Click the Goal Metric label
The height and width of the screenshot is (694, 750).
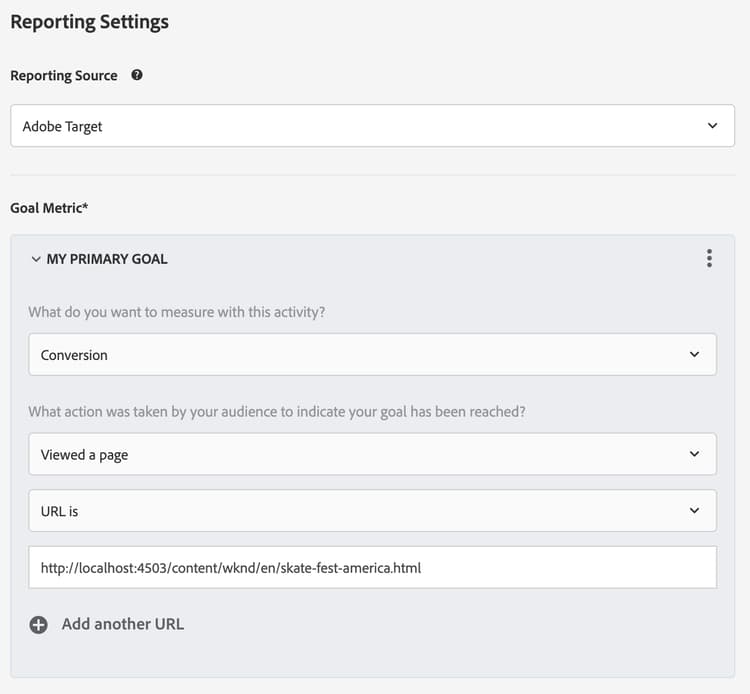point(49,208)
